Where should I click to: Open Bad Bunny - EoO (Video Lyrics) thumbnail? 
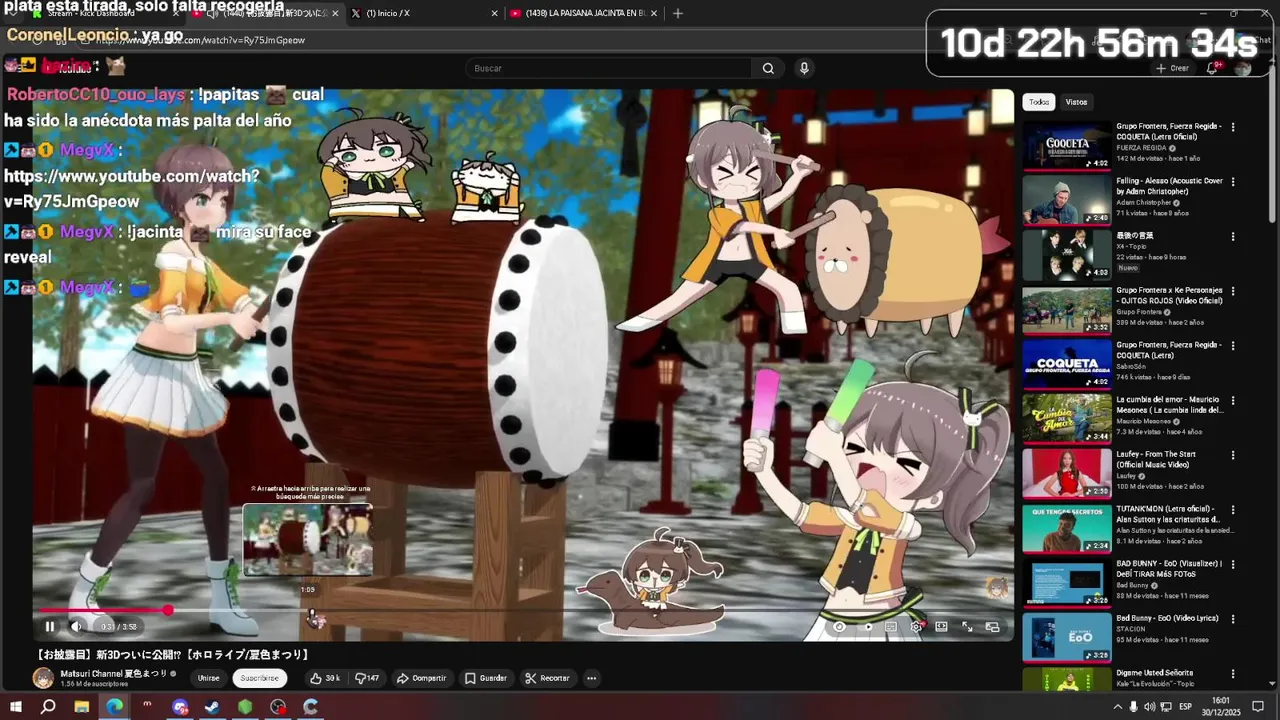click(1067, 638)
